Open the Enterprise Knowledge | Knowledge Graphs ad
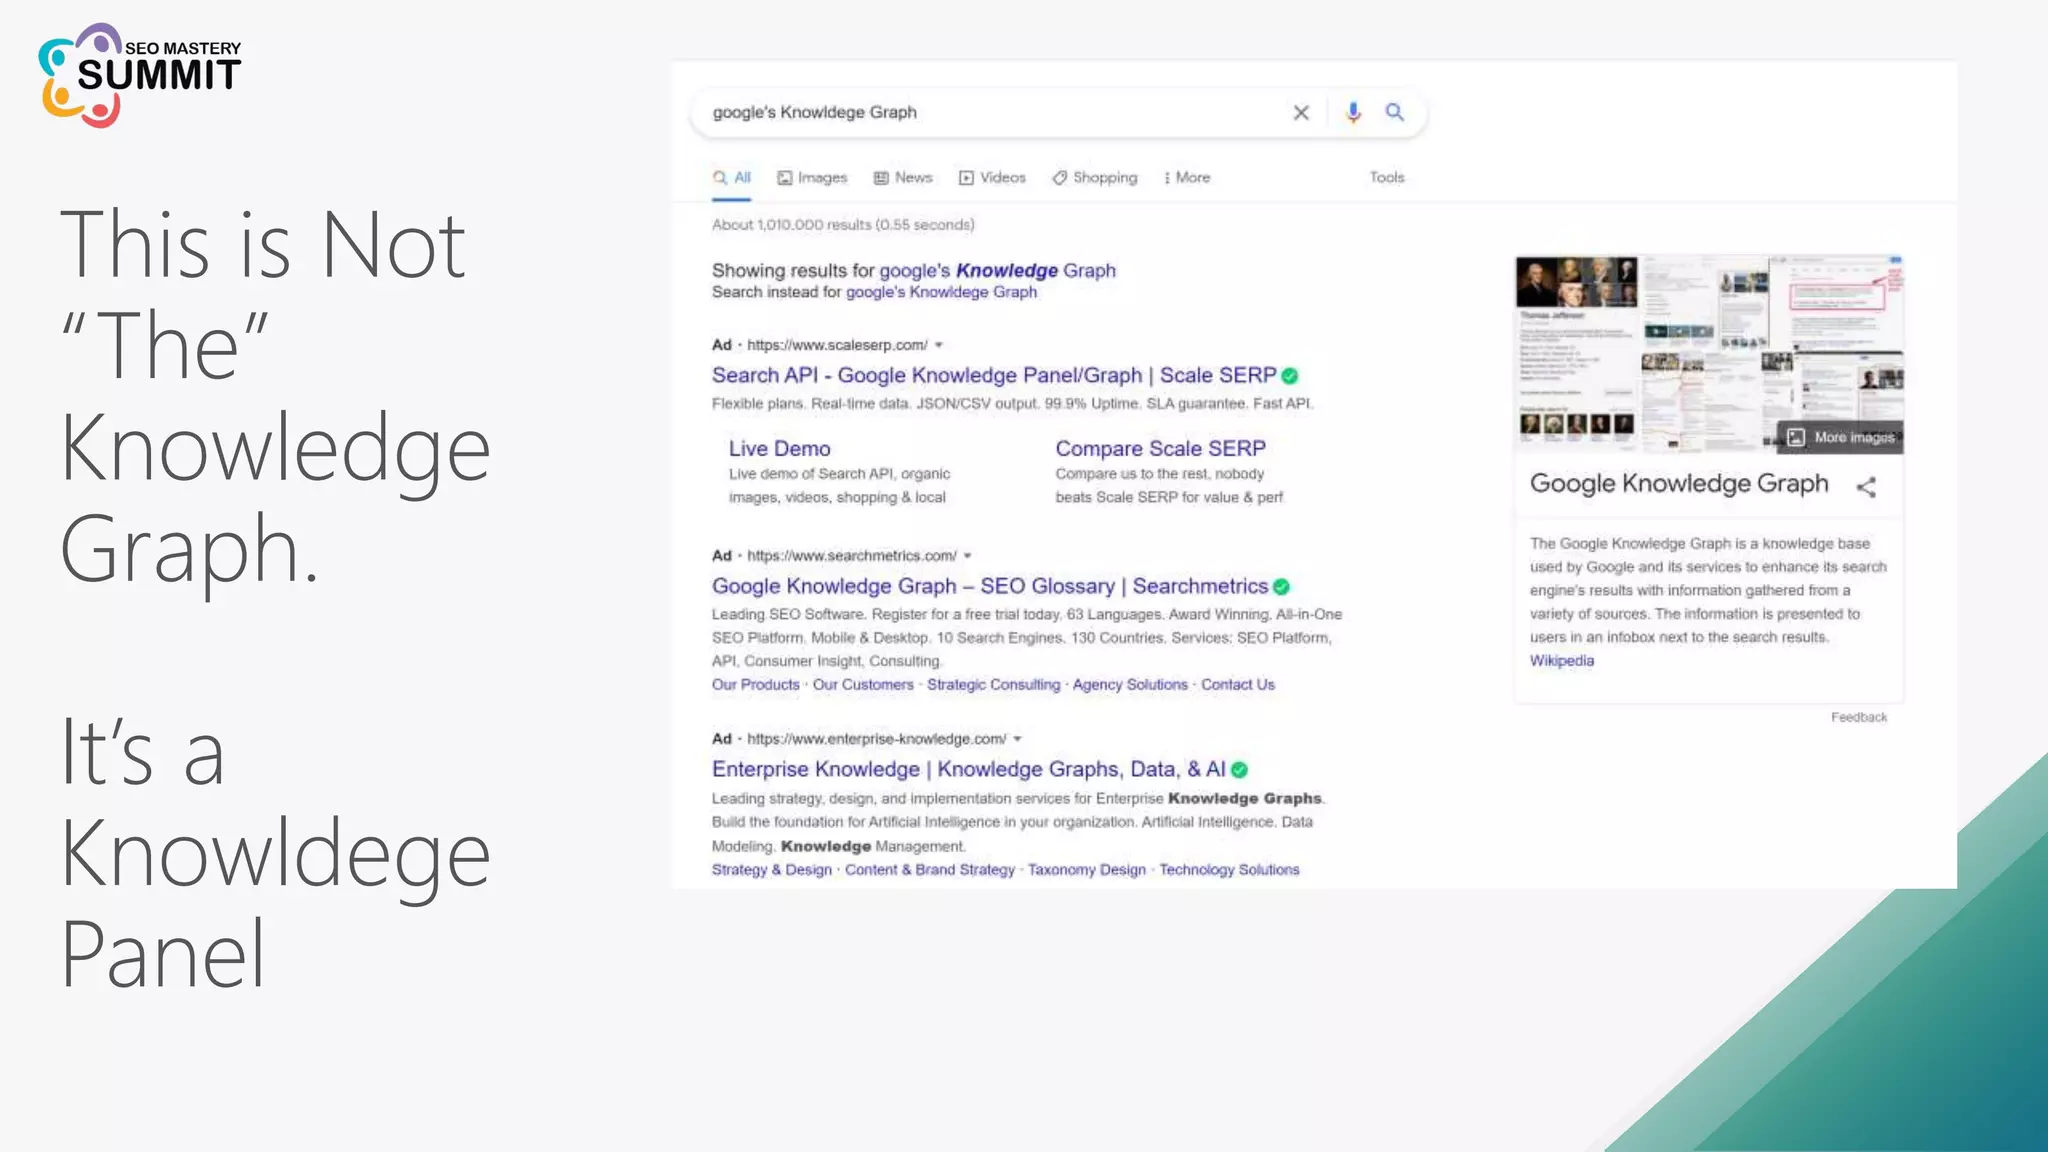This screenshot has width=2048, height=1152. (x=968, y=770)
